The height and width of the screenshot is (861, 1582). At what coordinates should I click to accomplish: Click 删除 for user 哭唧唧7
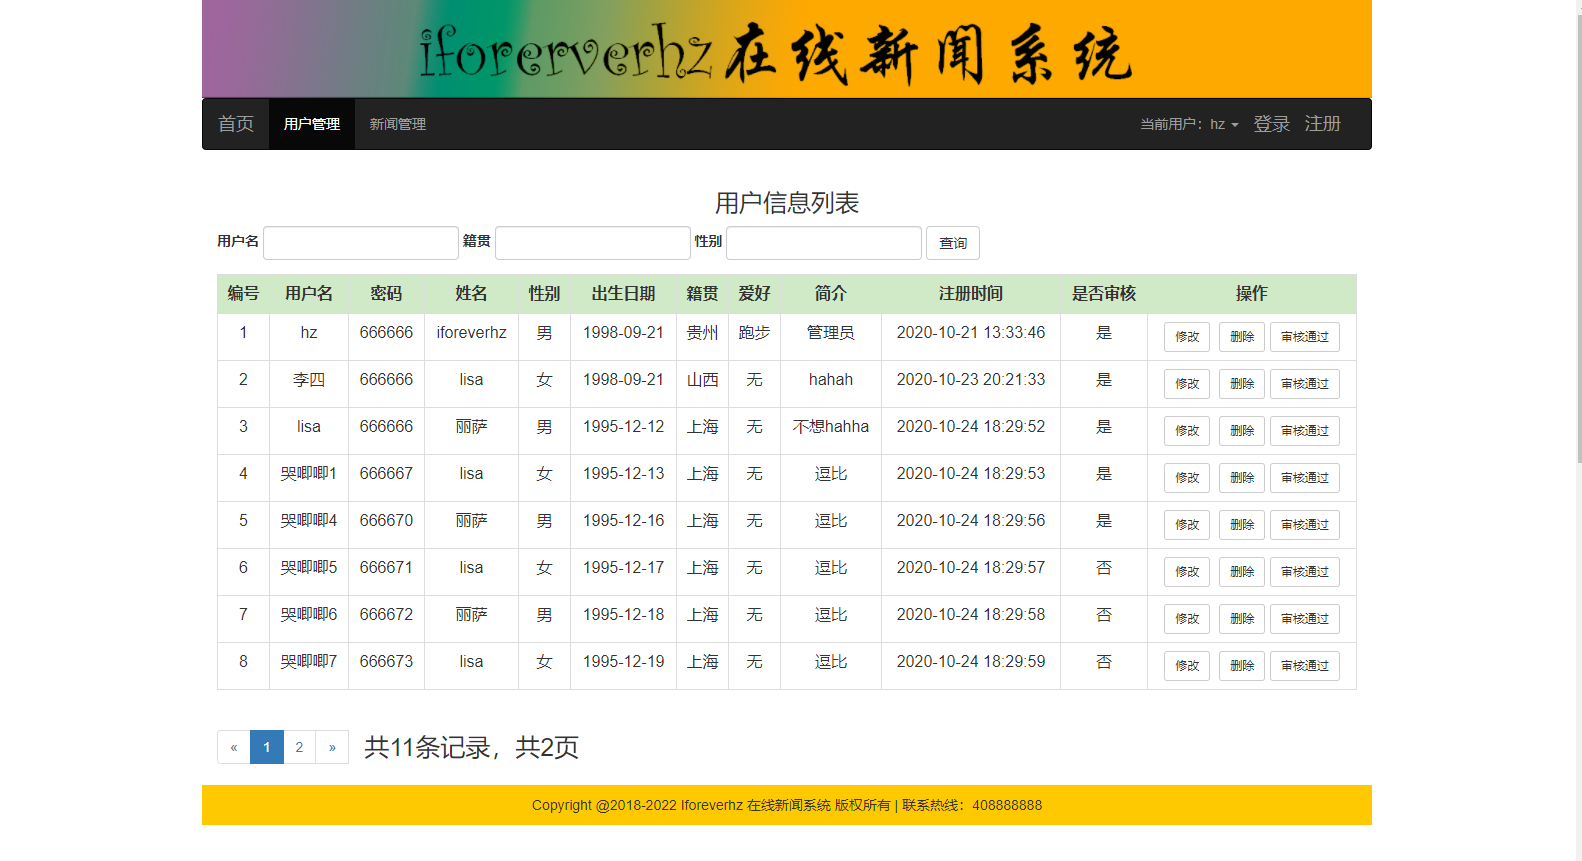click(1242, 666)
